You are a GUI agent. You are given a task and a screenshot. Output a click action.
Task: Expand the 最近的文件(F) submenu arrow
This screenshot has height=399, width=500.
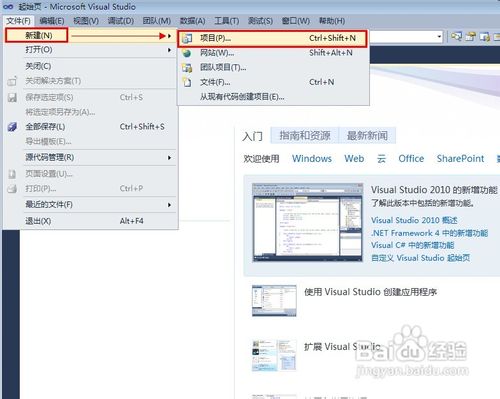169,205
